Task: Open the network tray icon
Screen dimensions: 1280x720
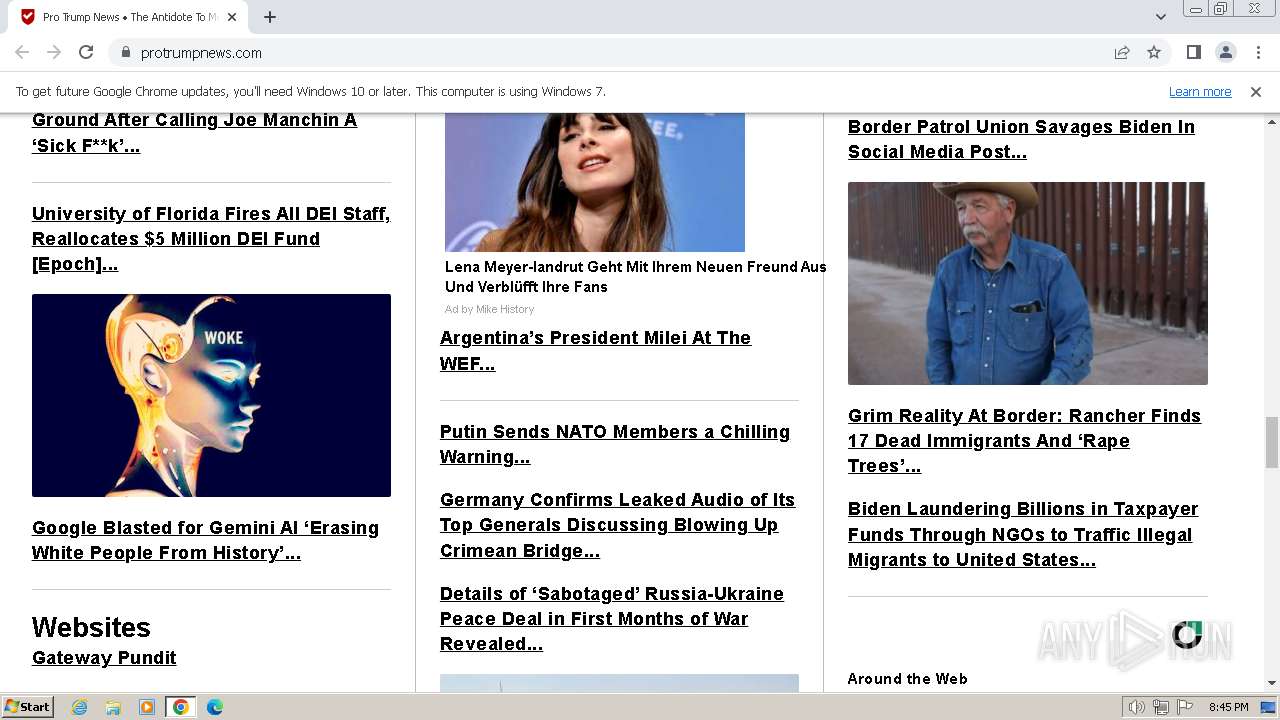Action: click(x=1161, y=707)
